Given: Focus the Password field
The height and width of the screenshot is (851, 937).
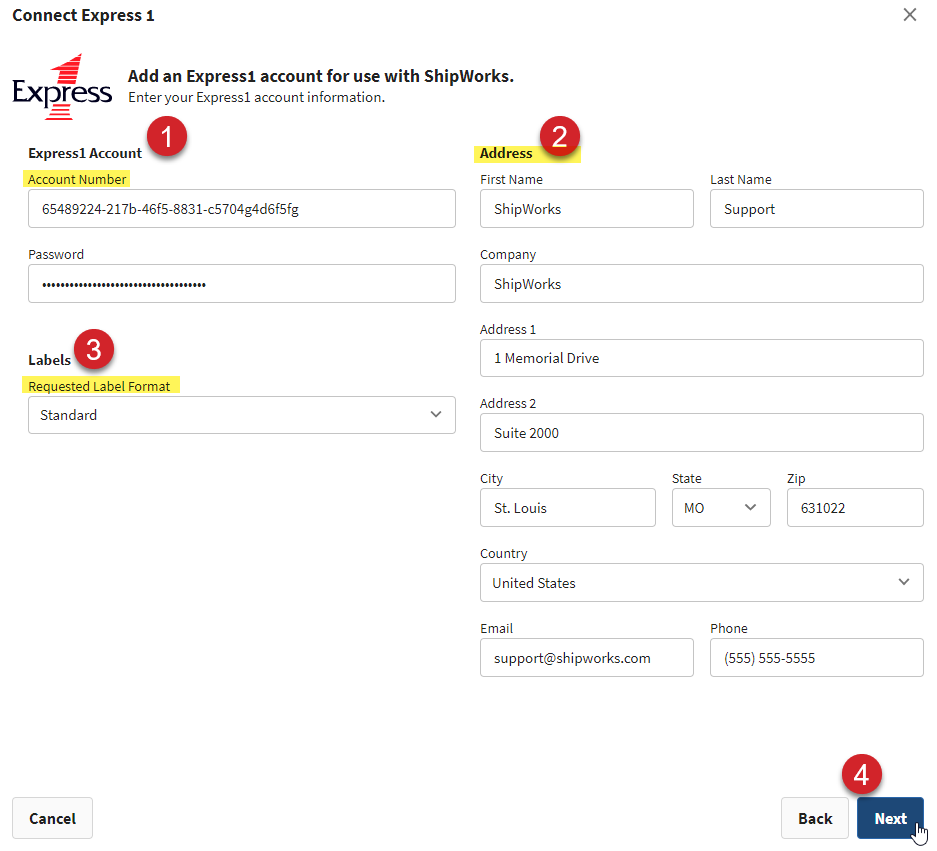Looking at the screenshot, I should coord(241,284).
